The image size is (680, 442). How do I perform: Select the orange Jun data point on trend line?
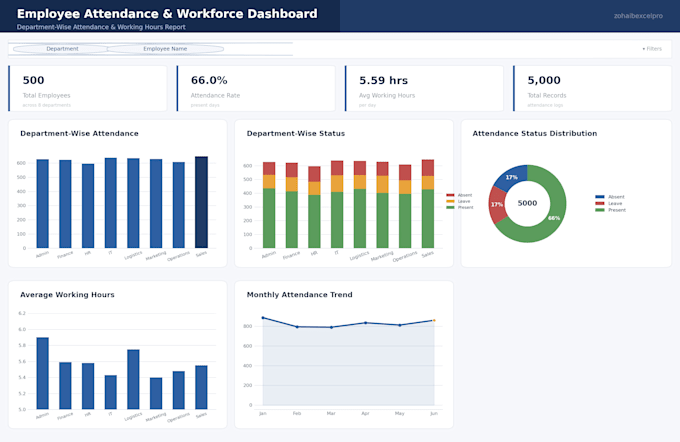tap(434, 321)
